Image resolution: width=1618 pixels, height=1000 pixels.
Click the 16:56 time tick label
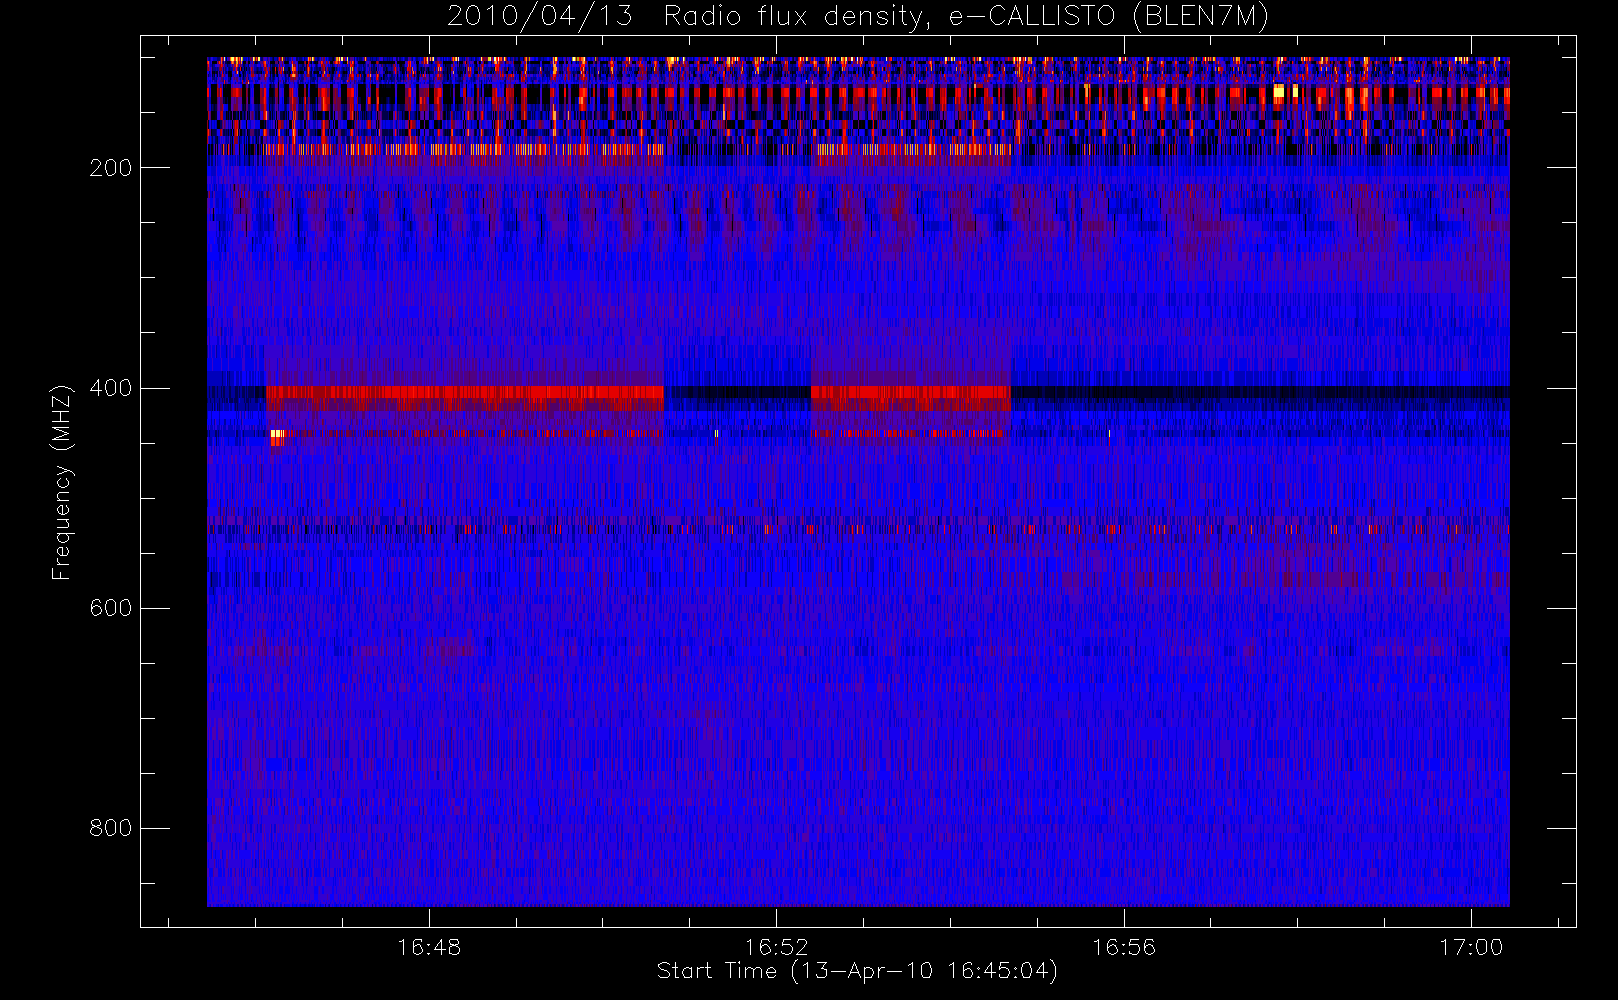(1124, 947)
